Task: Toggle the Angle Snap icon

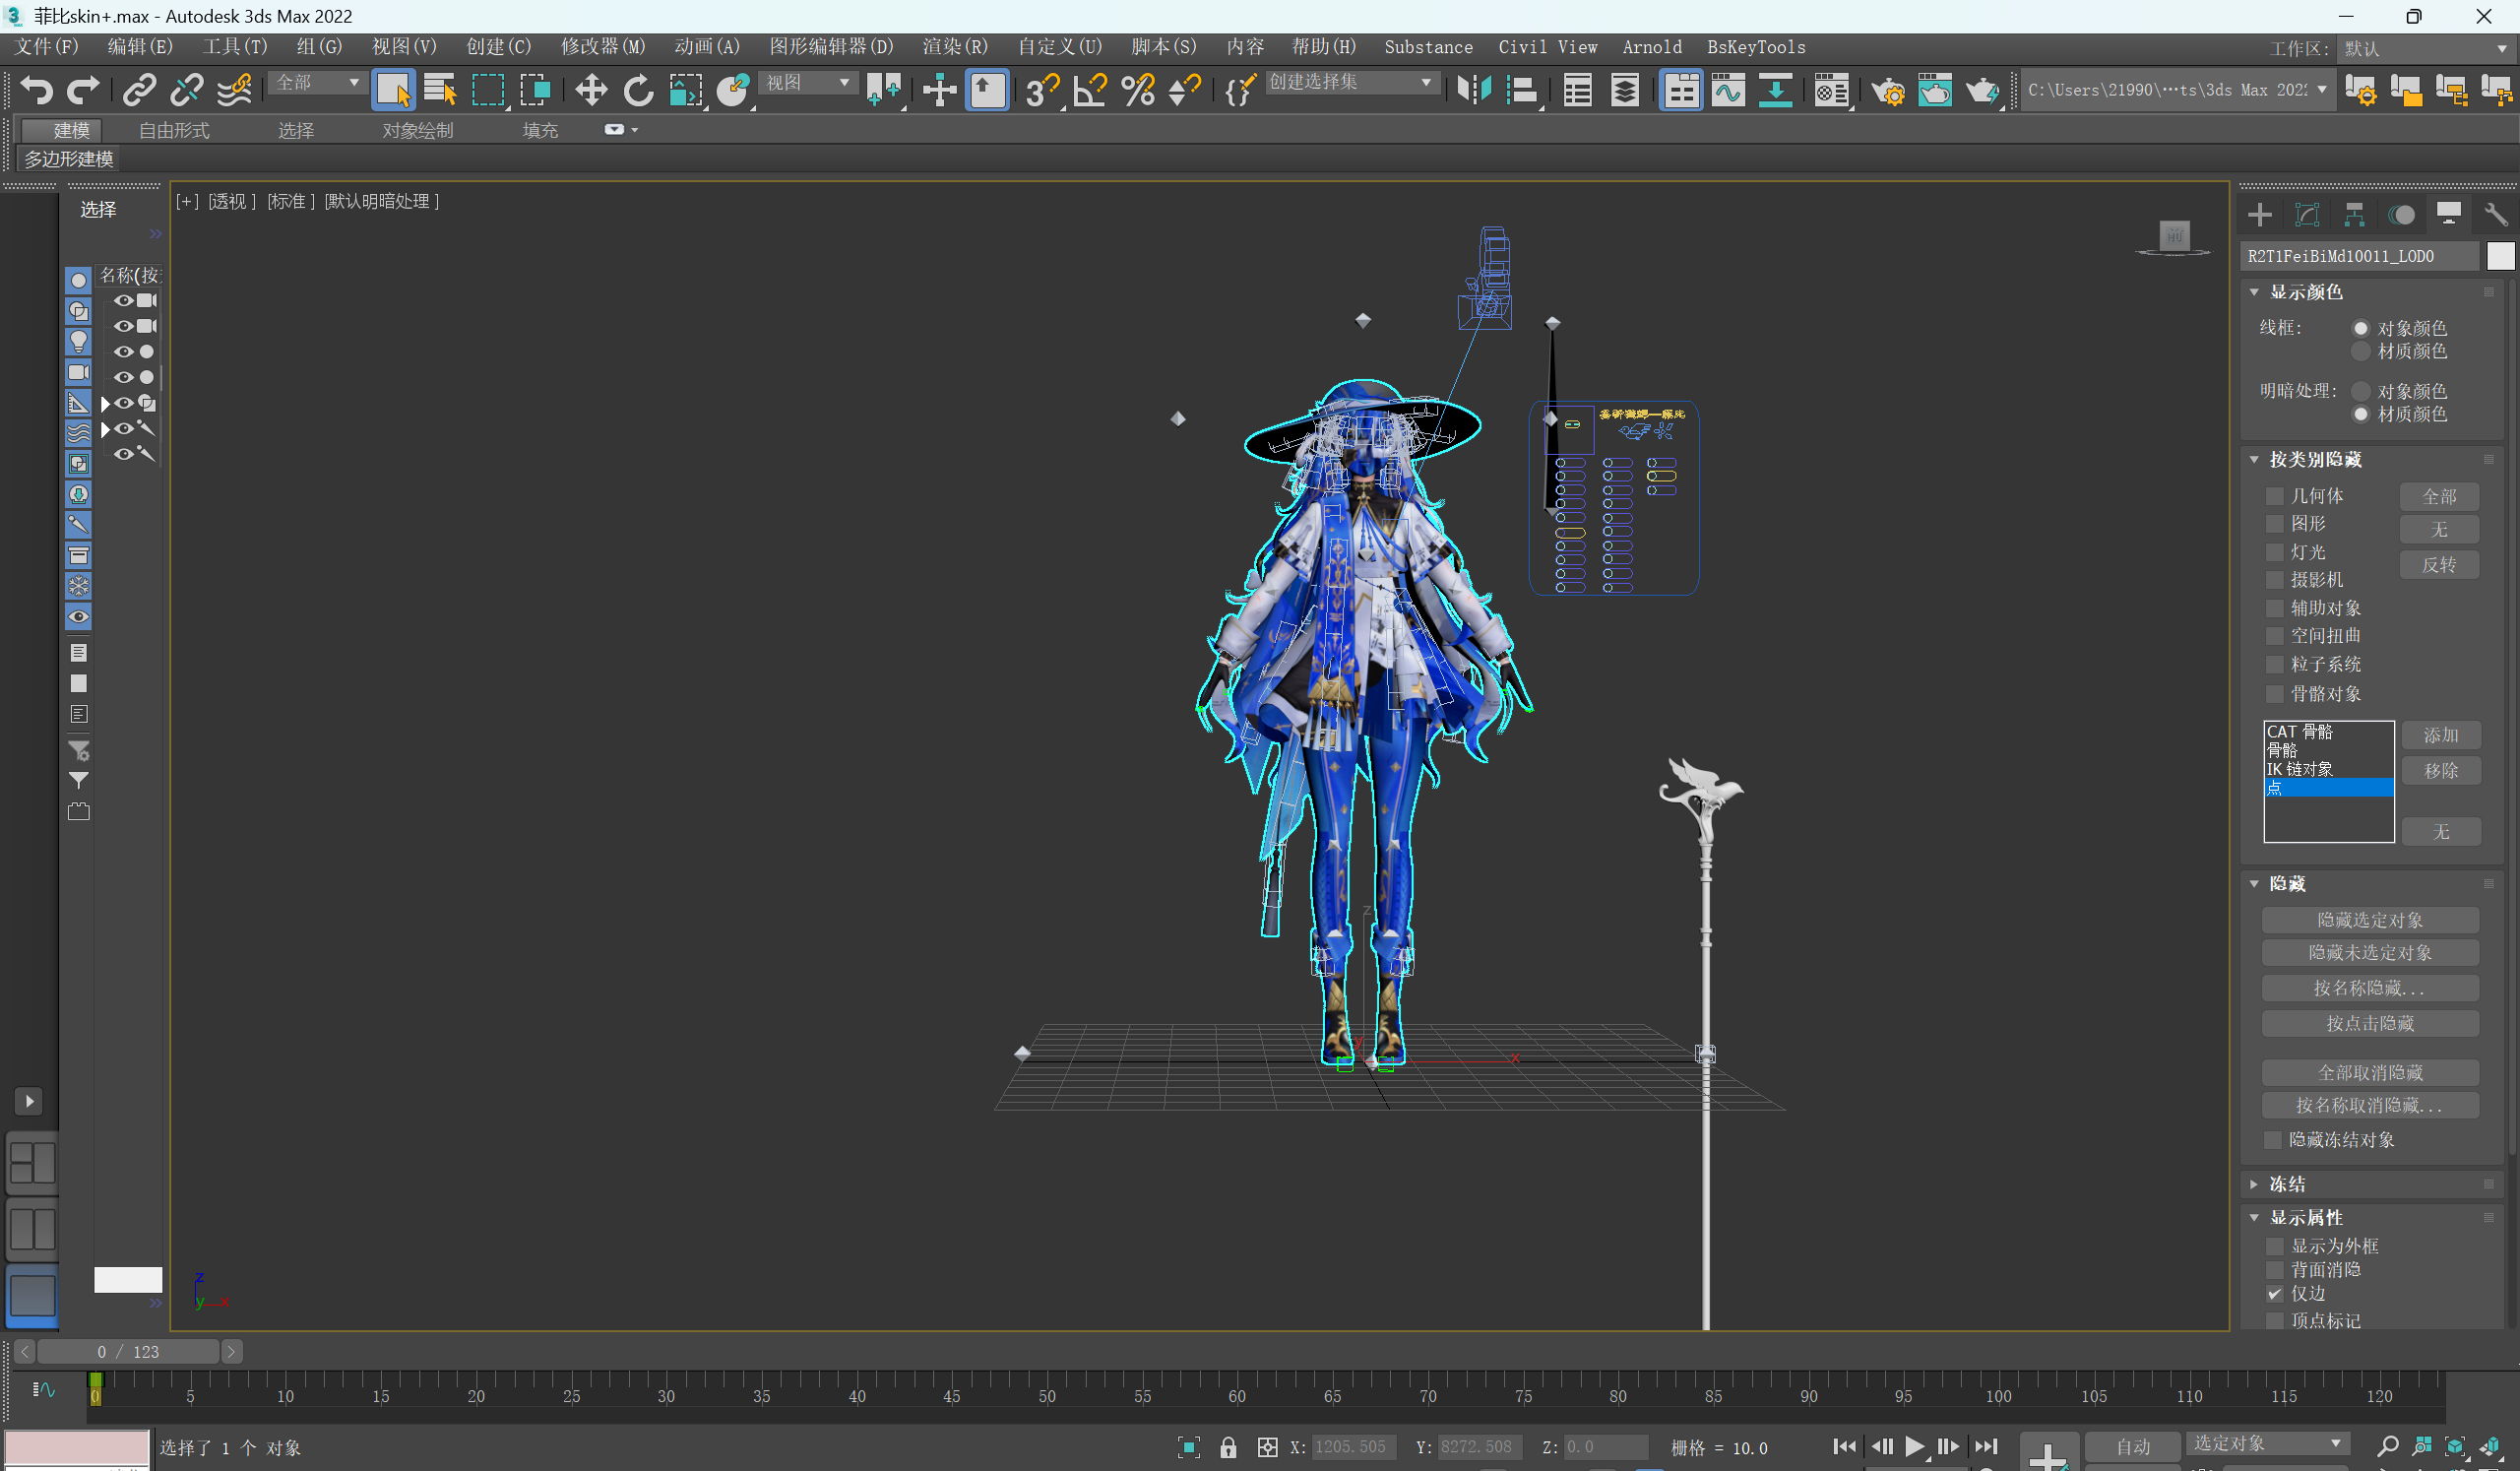Action: point(1089,91)
